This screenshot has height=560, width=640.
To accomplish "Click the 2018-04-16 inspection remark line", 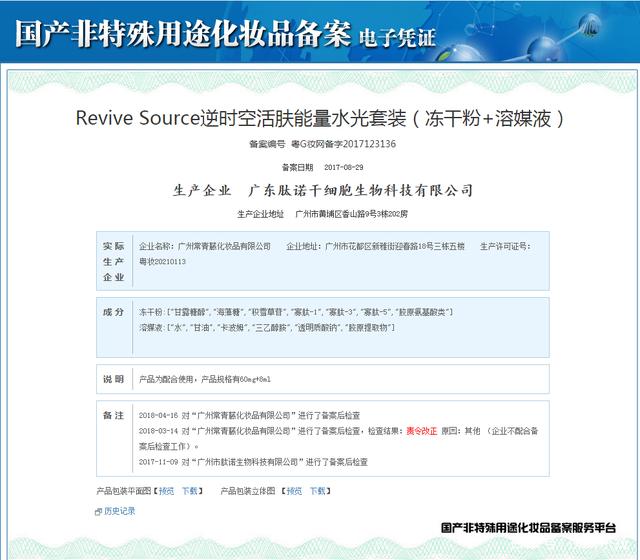I will [249, 416].
